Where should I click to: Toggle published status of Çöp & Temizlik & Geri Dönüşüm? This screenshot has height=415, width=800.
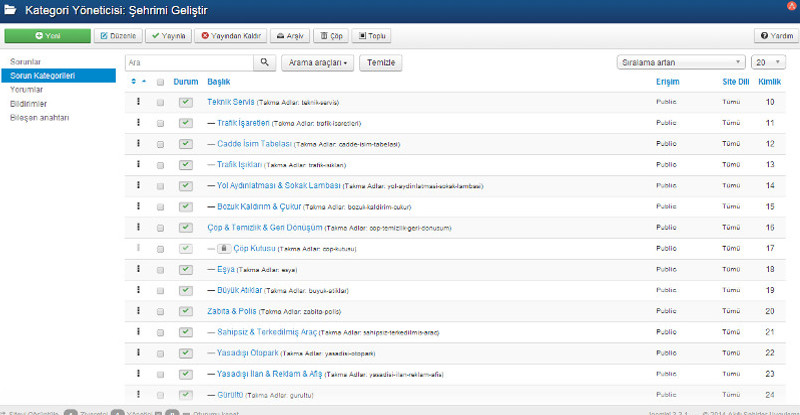pos(186,228)
